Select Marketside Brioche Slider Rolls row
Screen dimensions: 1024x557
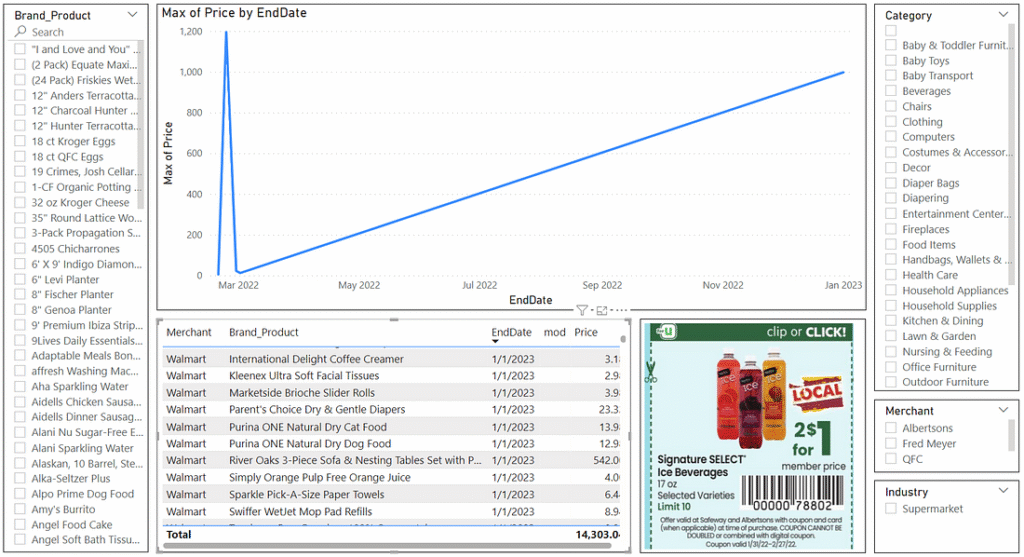click(x=392, y=392)
